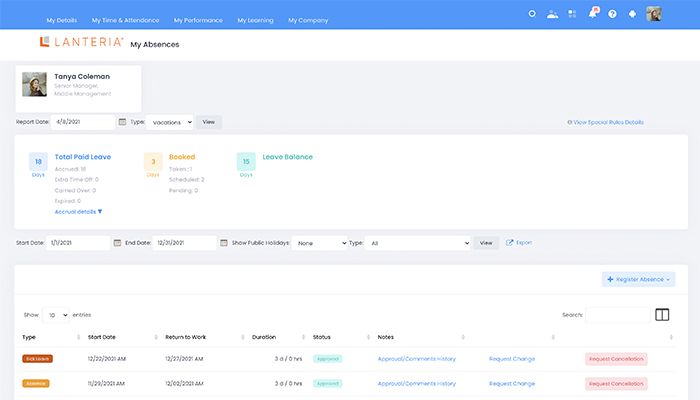Expand Accrual details section

78,212
